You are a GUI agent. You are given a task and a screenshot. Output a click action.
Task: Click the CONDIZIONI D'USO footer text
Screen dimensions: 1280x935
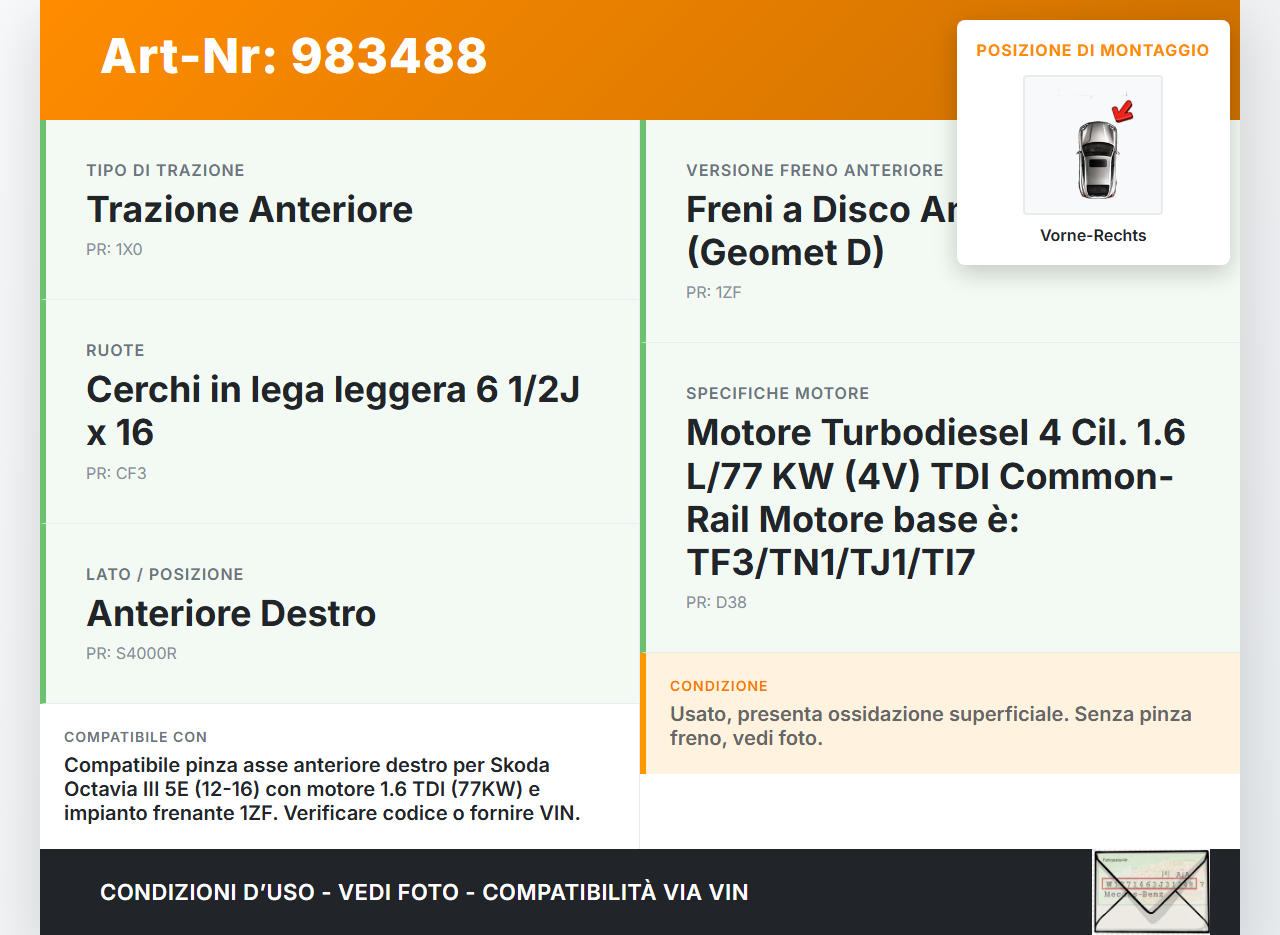tap(424, 892)
